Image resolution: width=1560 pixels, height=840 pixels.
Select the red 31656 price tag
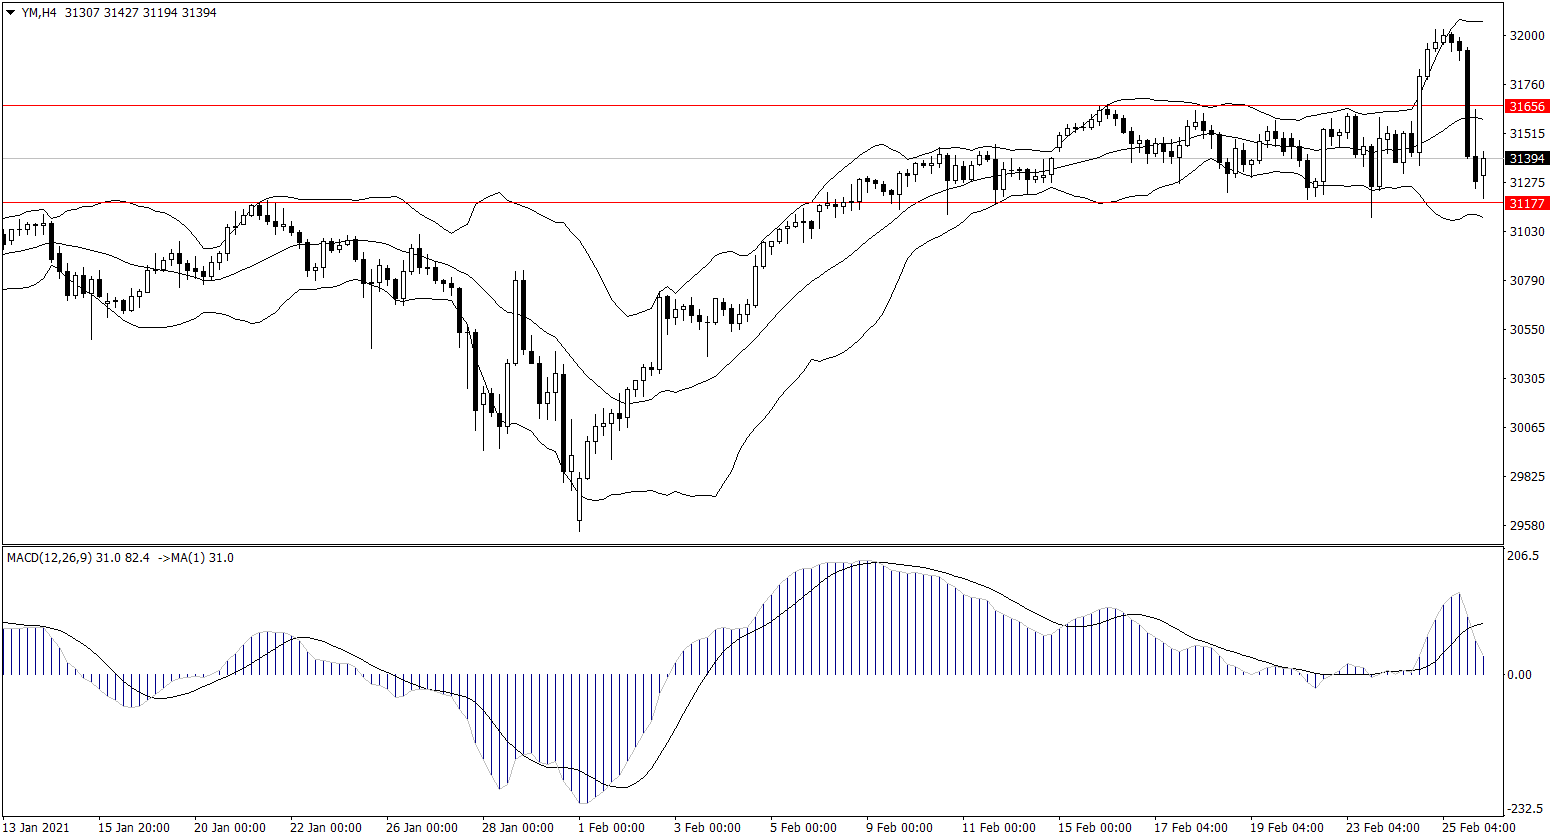[x=1527, y=106]
